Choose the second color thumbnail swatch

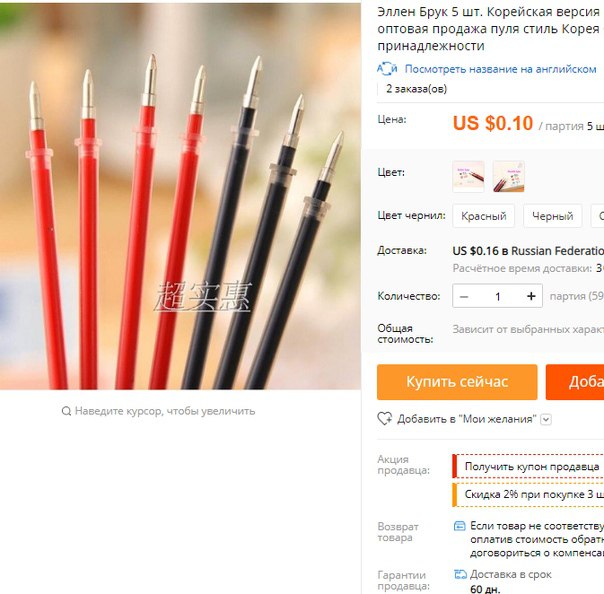click(x=508, y=177)
